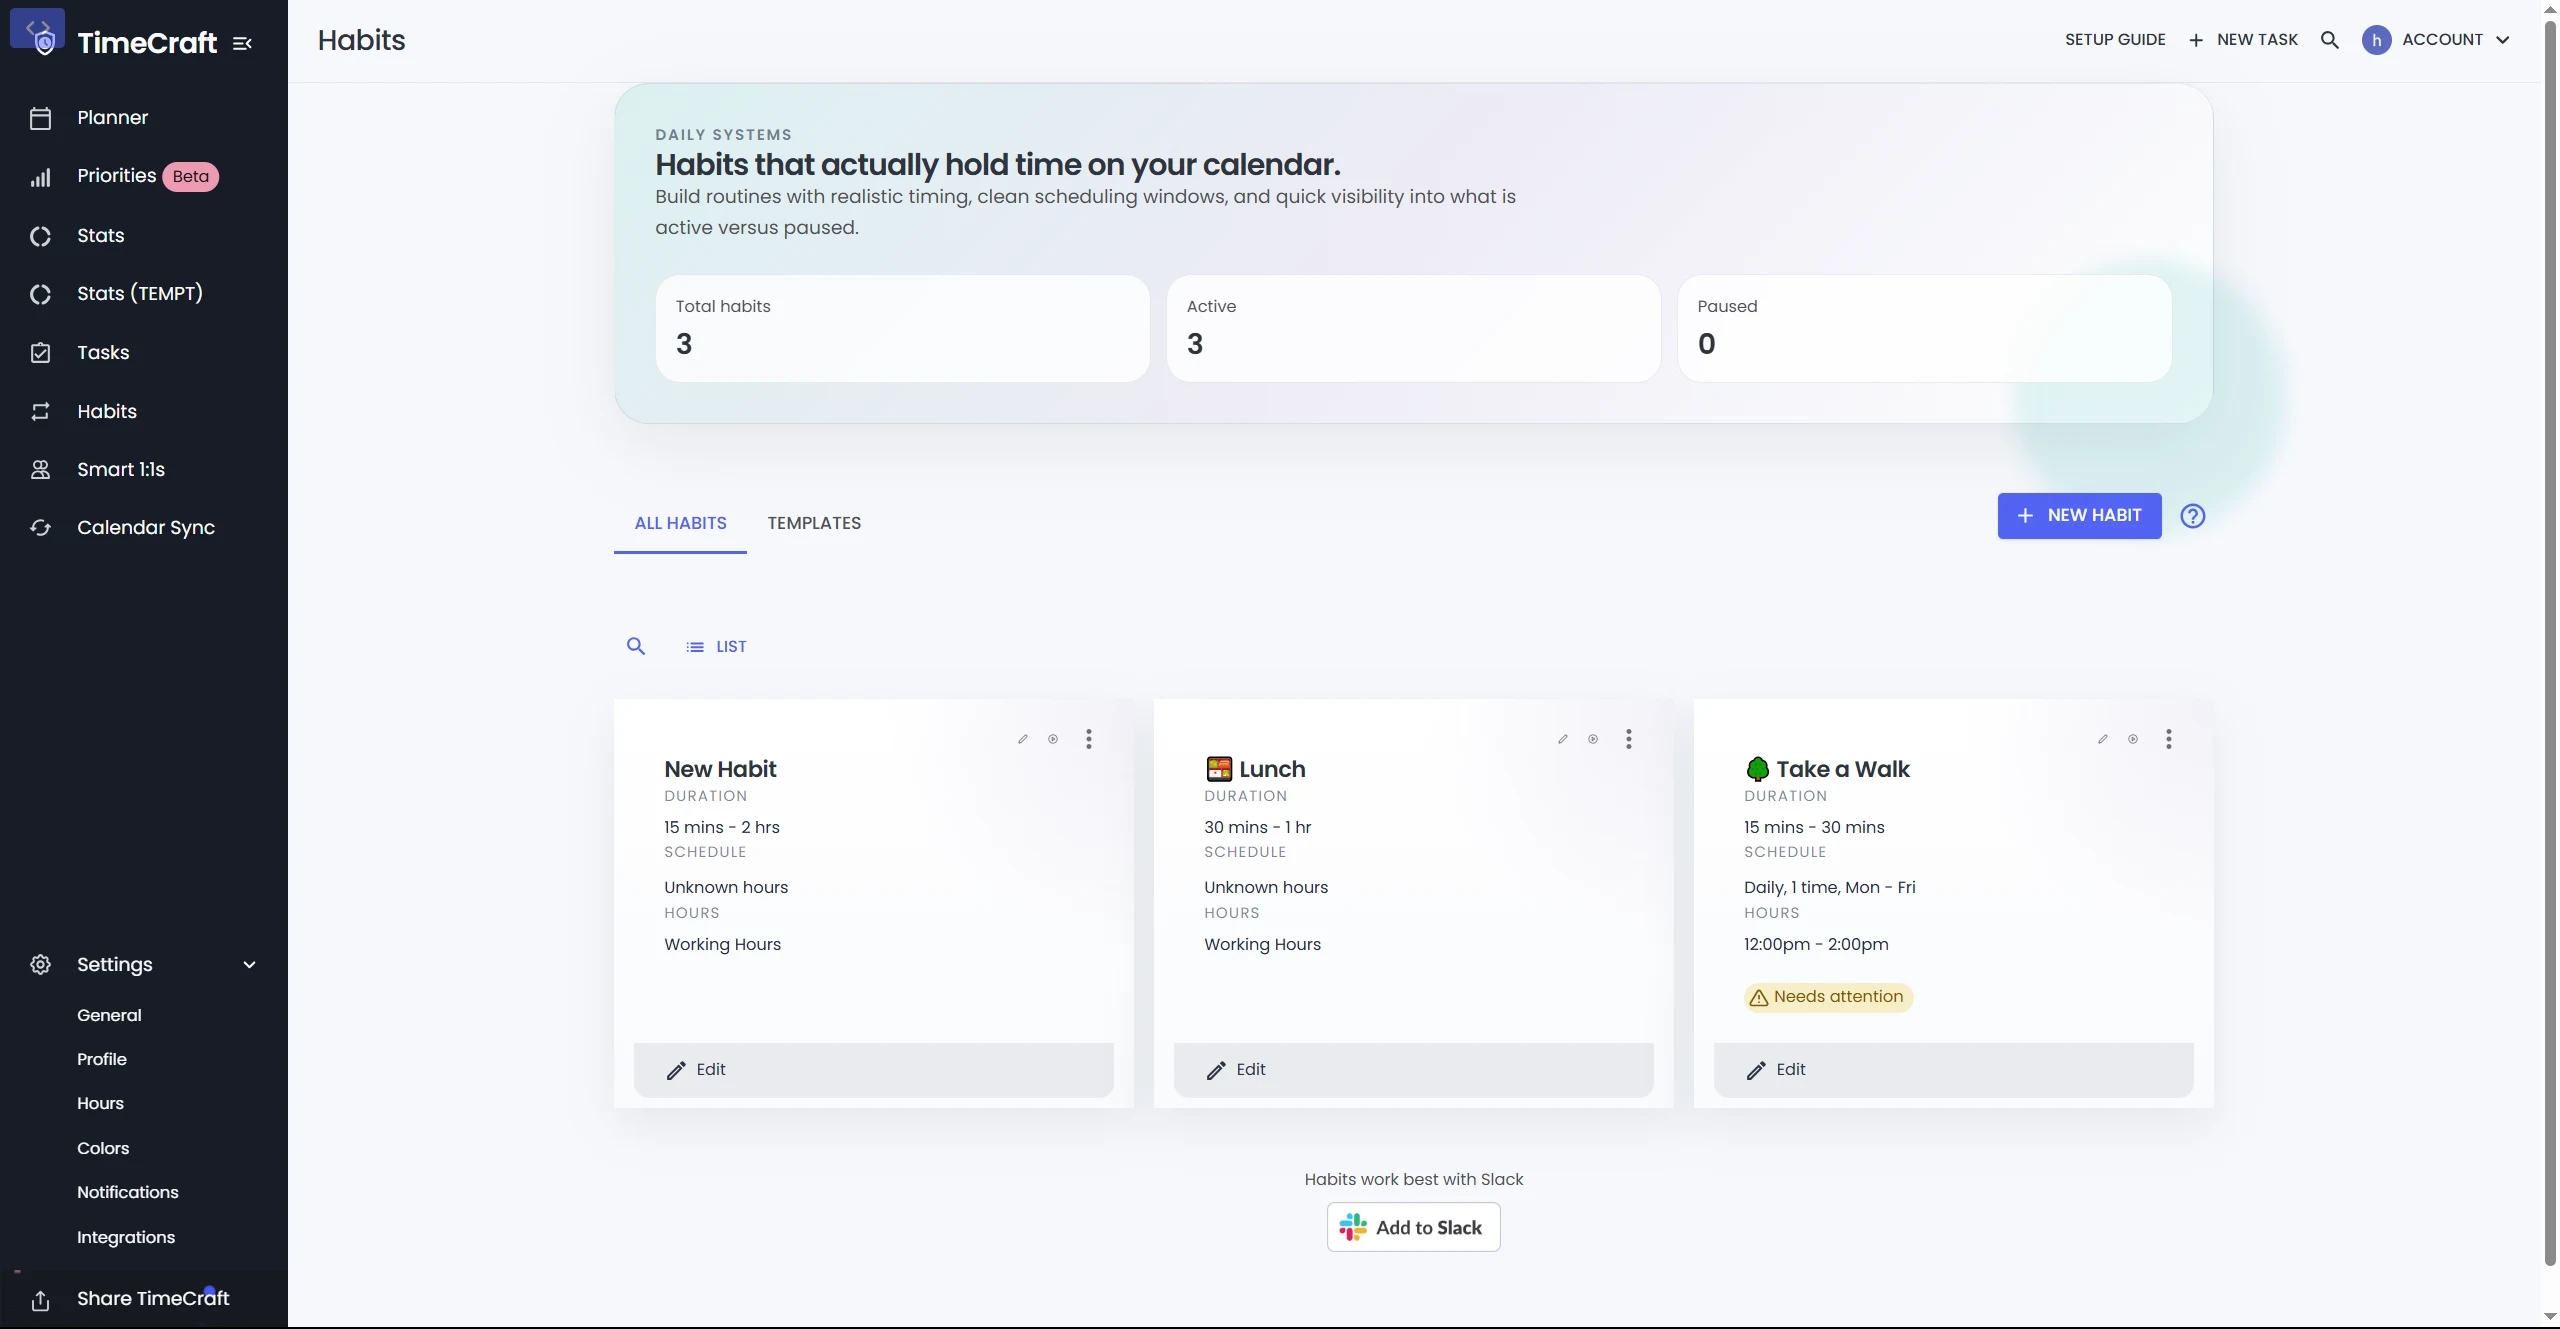The image size is (2560, 1329).
Task: Click the TimeCraft logo icon
Action: tap(38, 32)
